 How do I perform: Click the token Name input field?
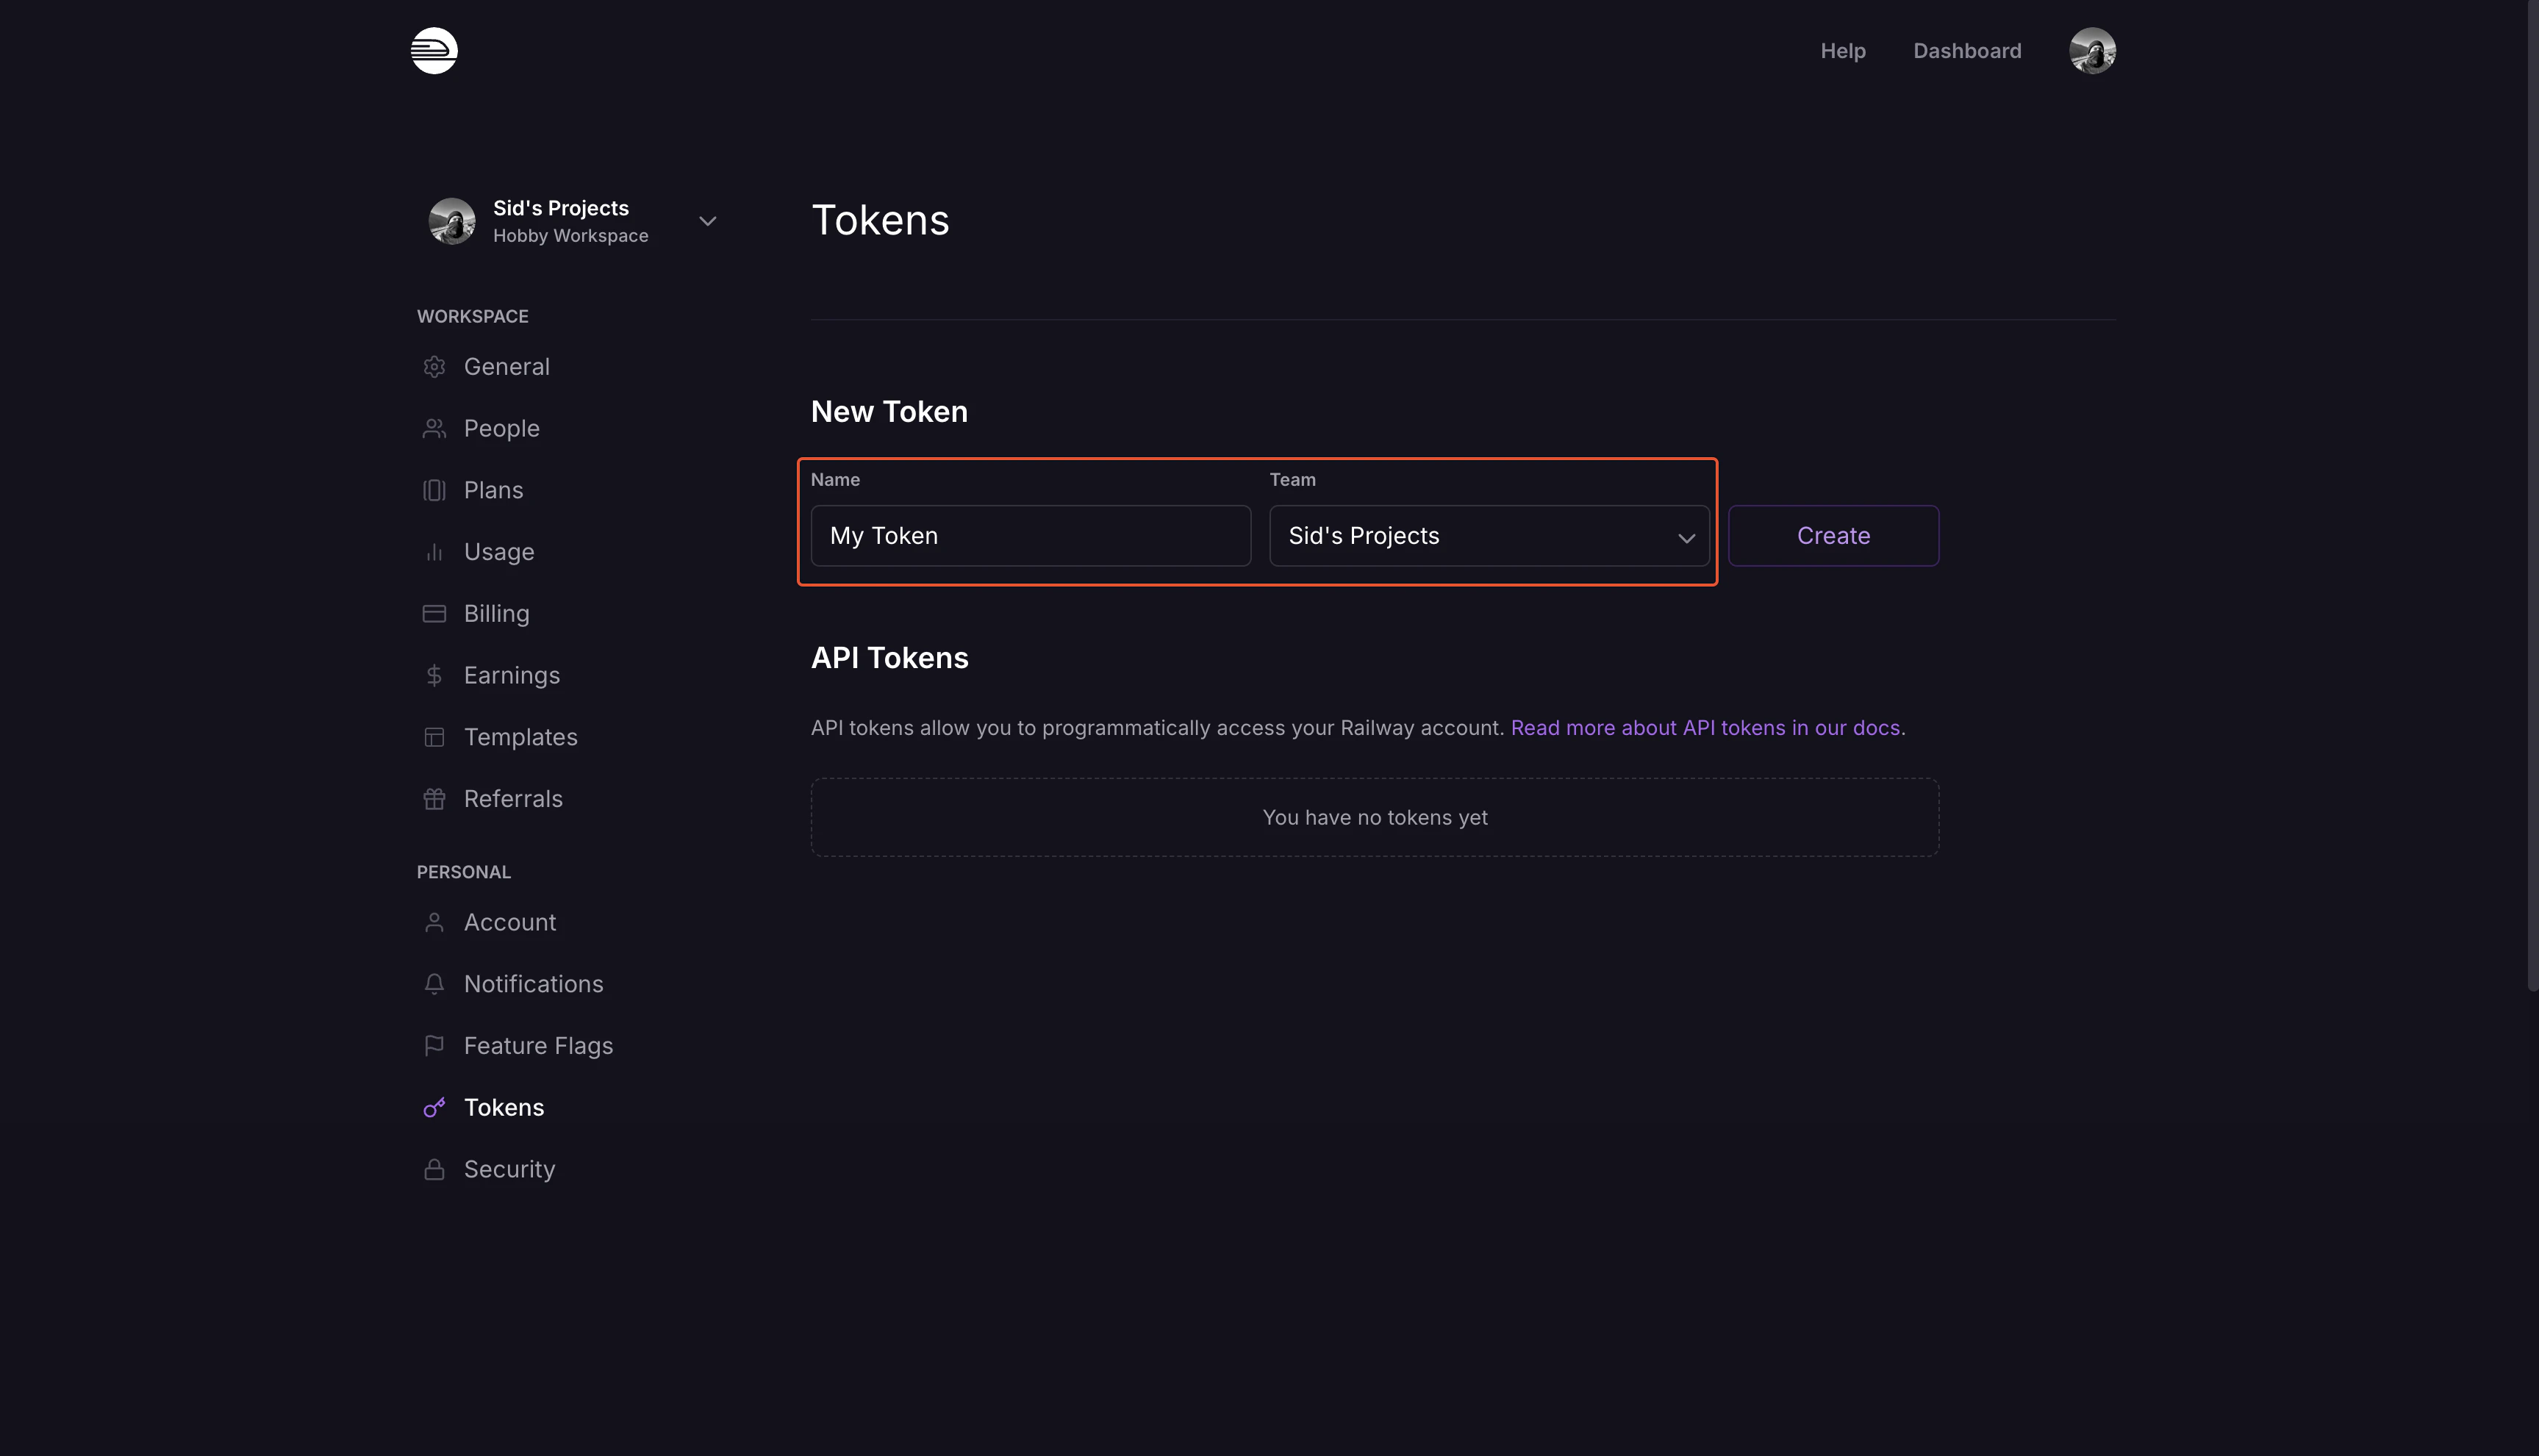1031,536
